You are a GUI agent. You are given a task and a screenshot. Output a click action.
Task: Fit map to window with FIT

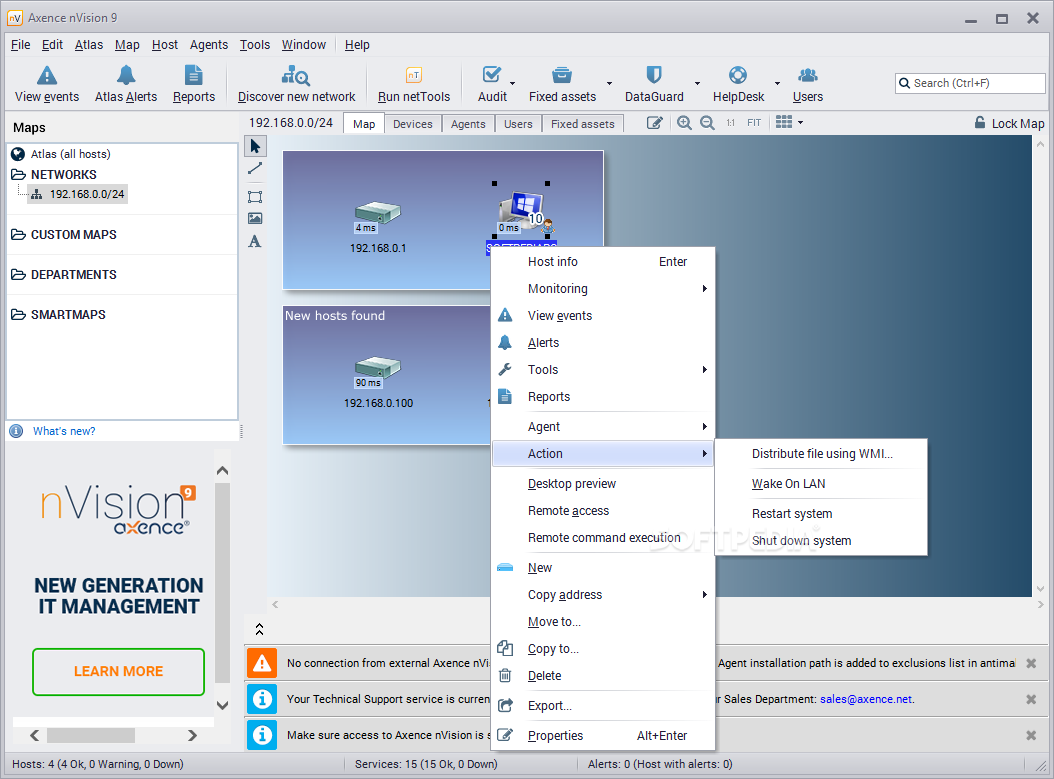(x=754, y=123)
